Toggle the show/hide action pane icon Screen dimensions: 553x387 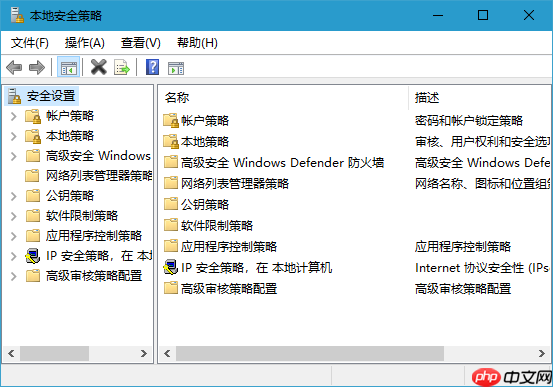176,68
